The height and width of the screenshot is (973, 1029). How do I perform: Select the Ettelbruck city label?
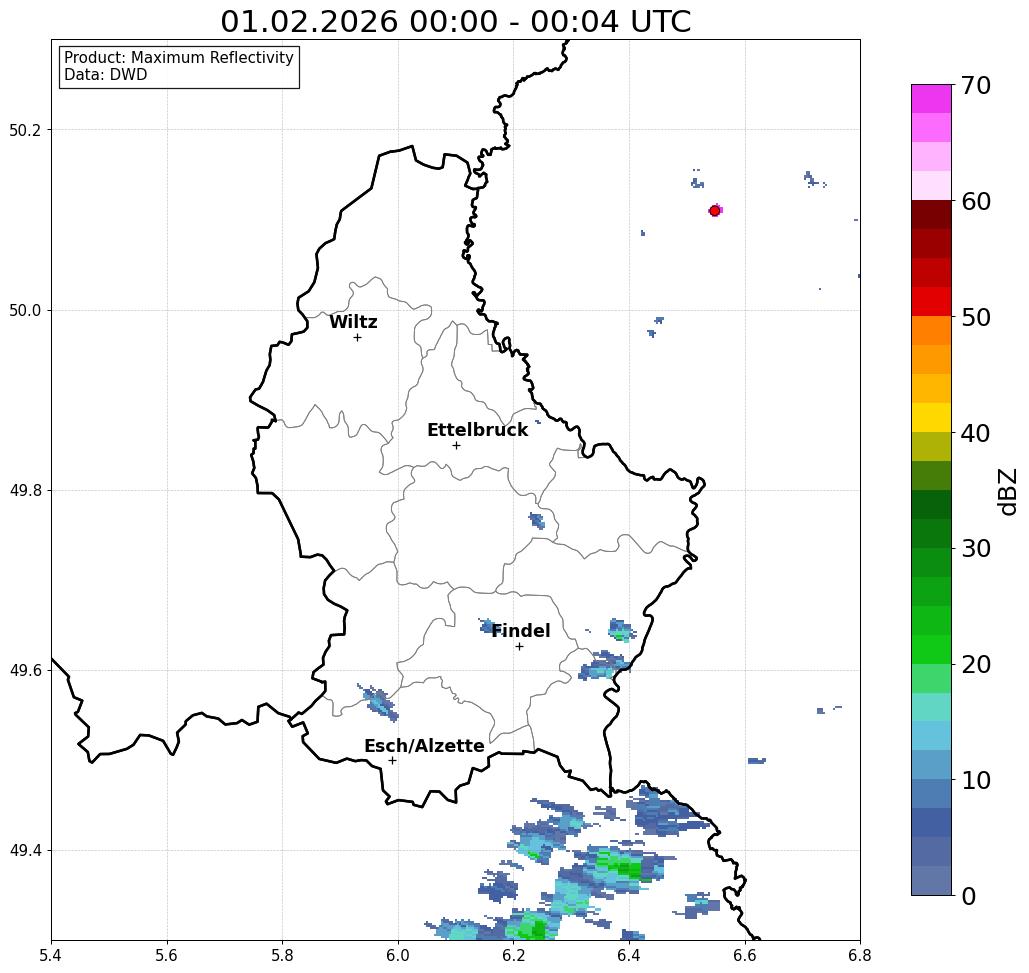(477, 430)
